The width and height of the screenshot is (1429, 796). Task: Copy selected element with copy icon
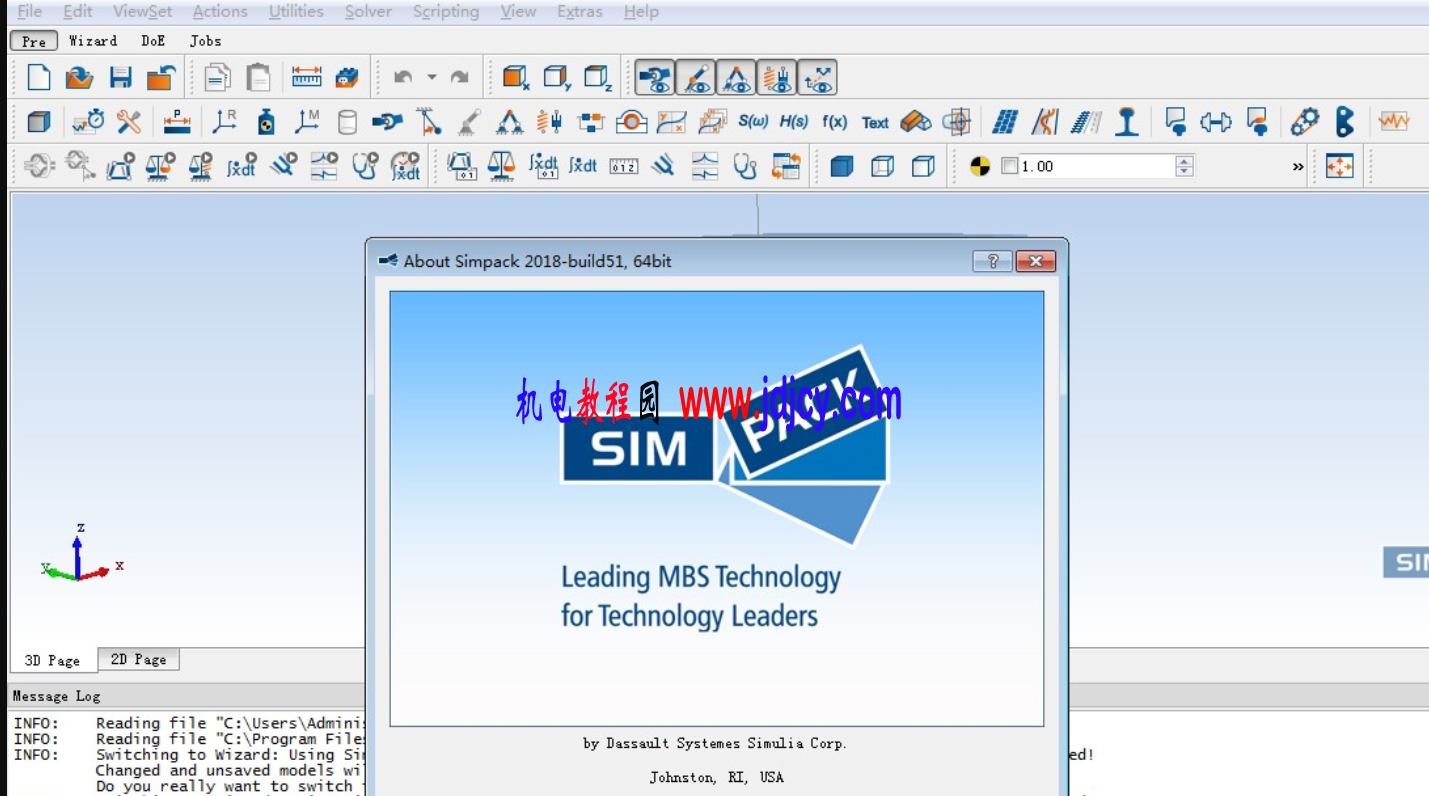[217, 78]
